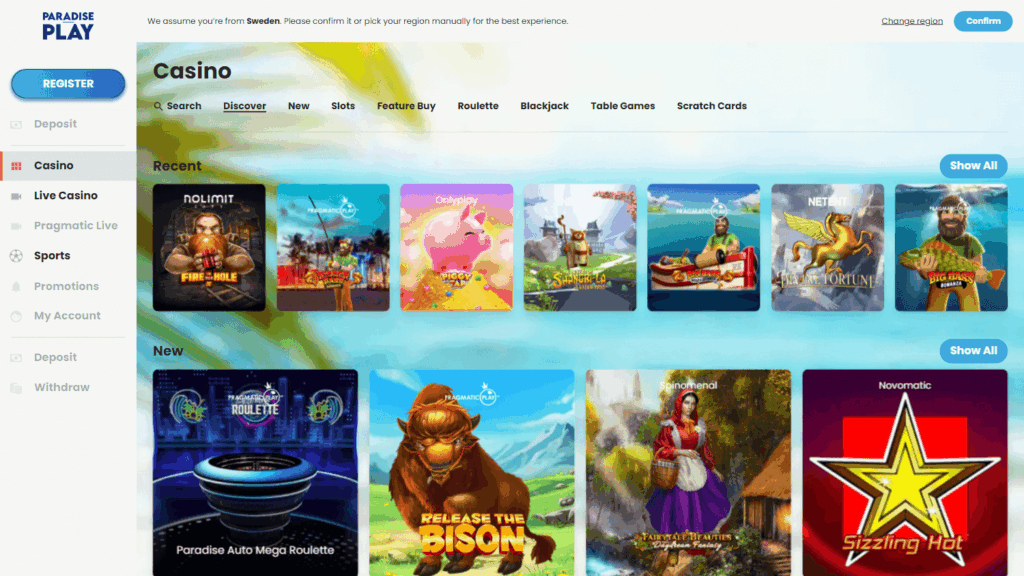Open the Fire in the Hole game
1024x576 pixels.
coord(209,247)
